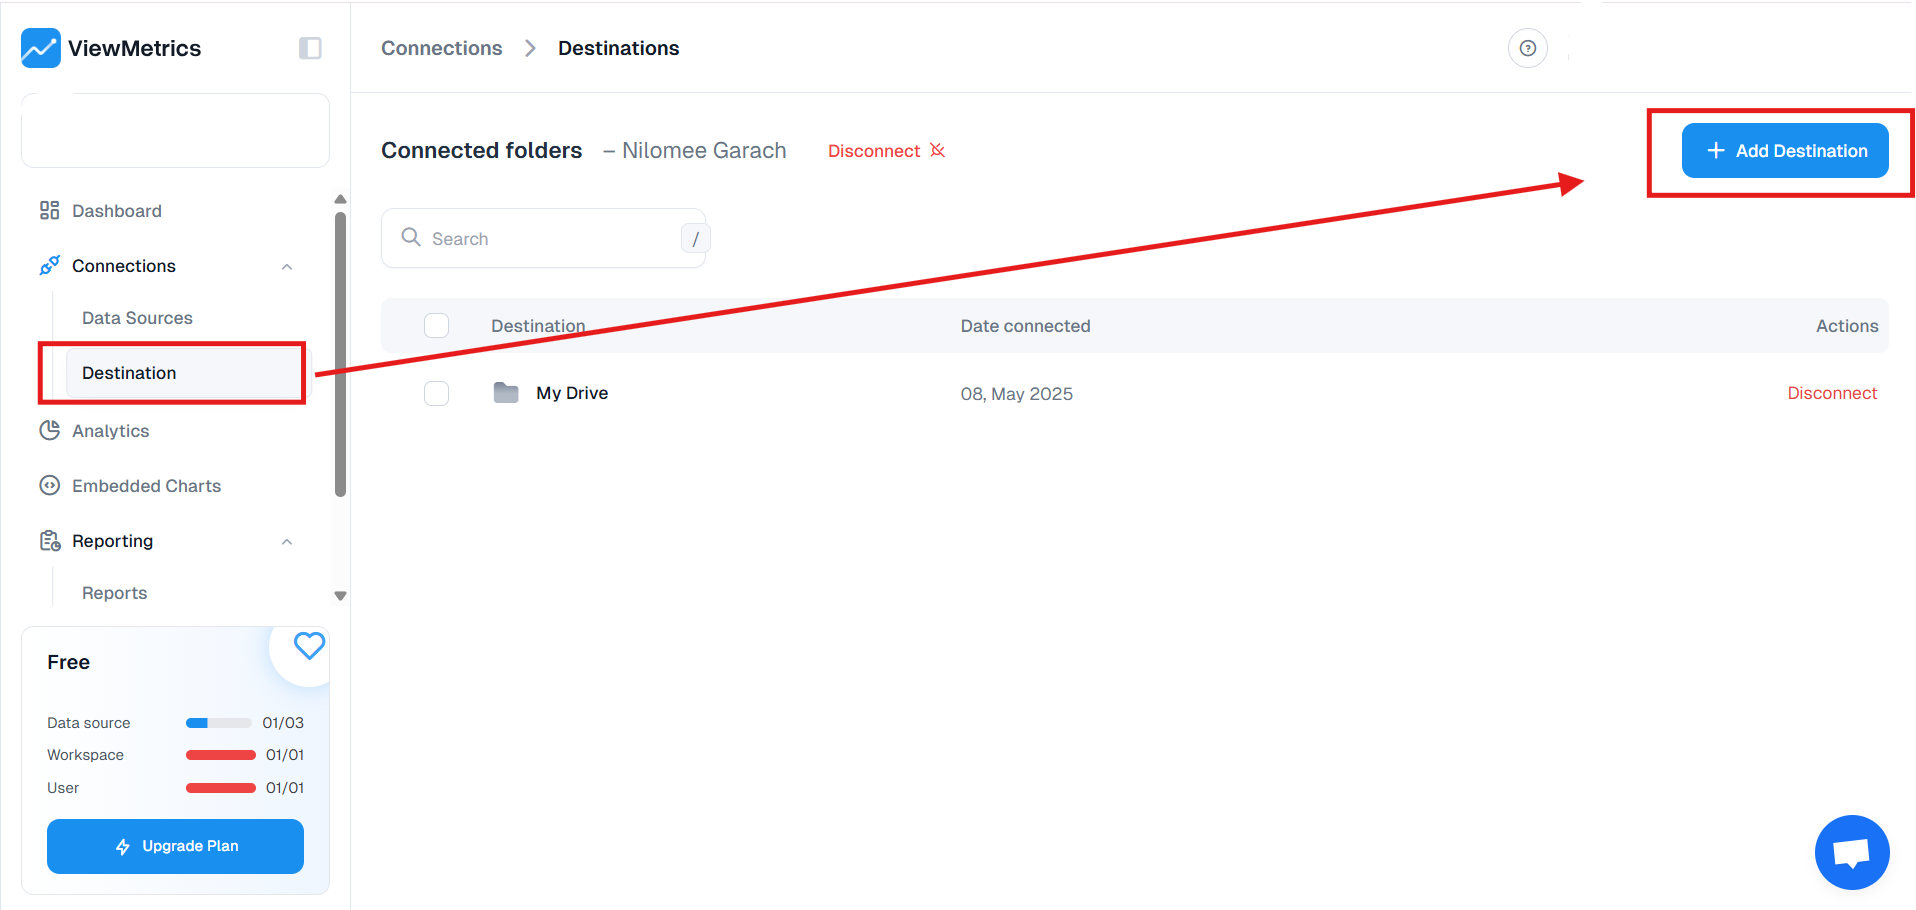The height and width of the screenshot is (910, 1916).
Task: Click the Connections plug icon
Action: pos(49,265)
